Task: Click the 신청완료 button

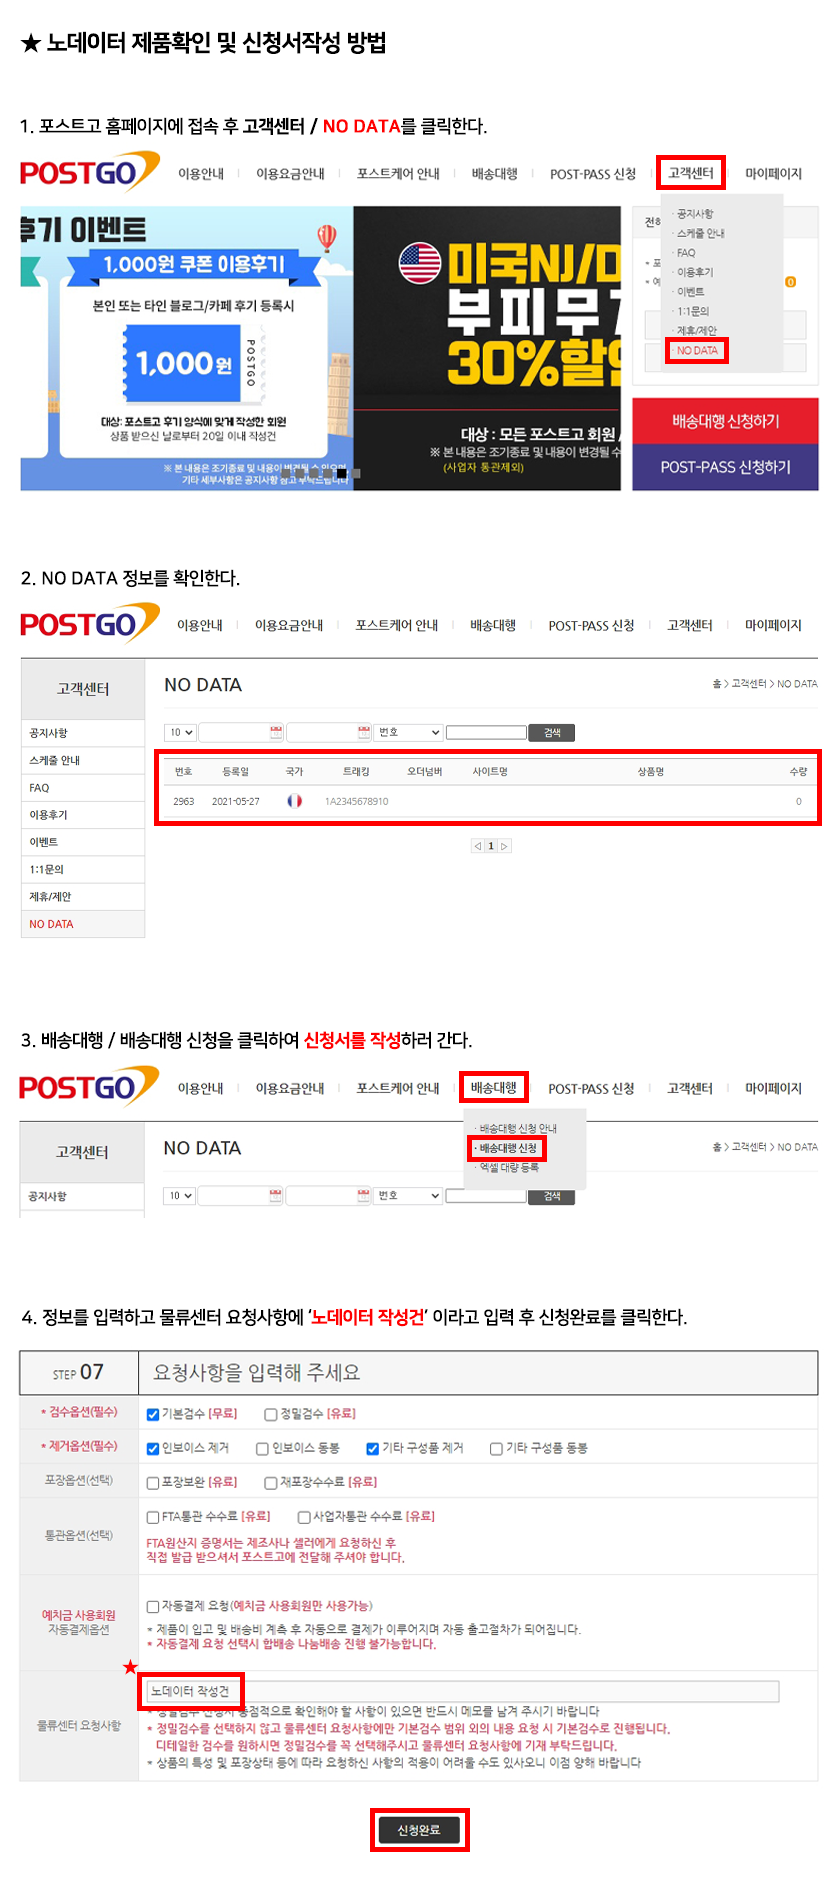Action: point(419,1830)
